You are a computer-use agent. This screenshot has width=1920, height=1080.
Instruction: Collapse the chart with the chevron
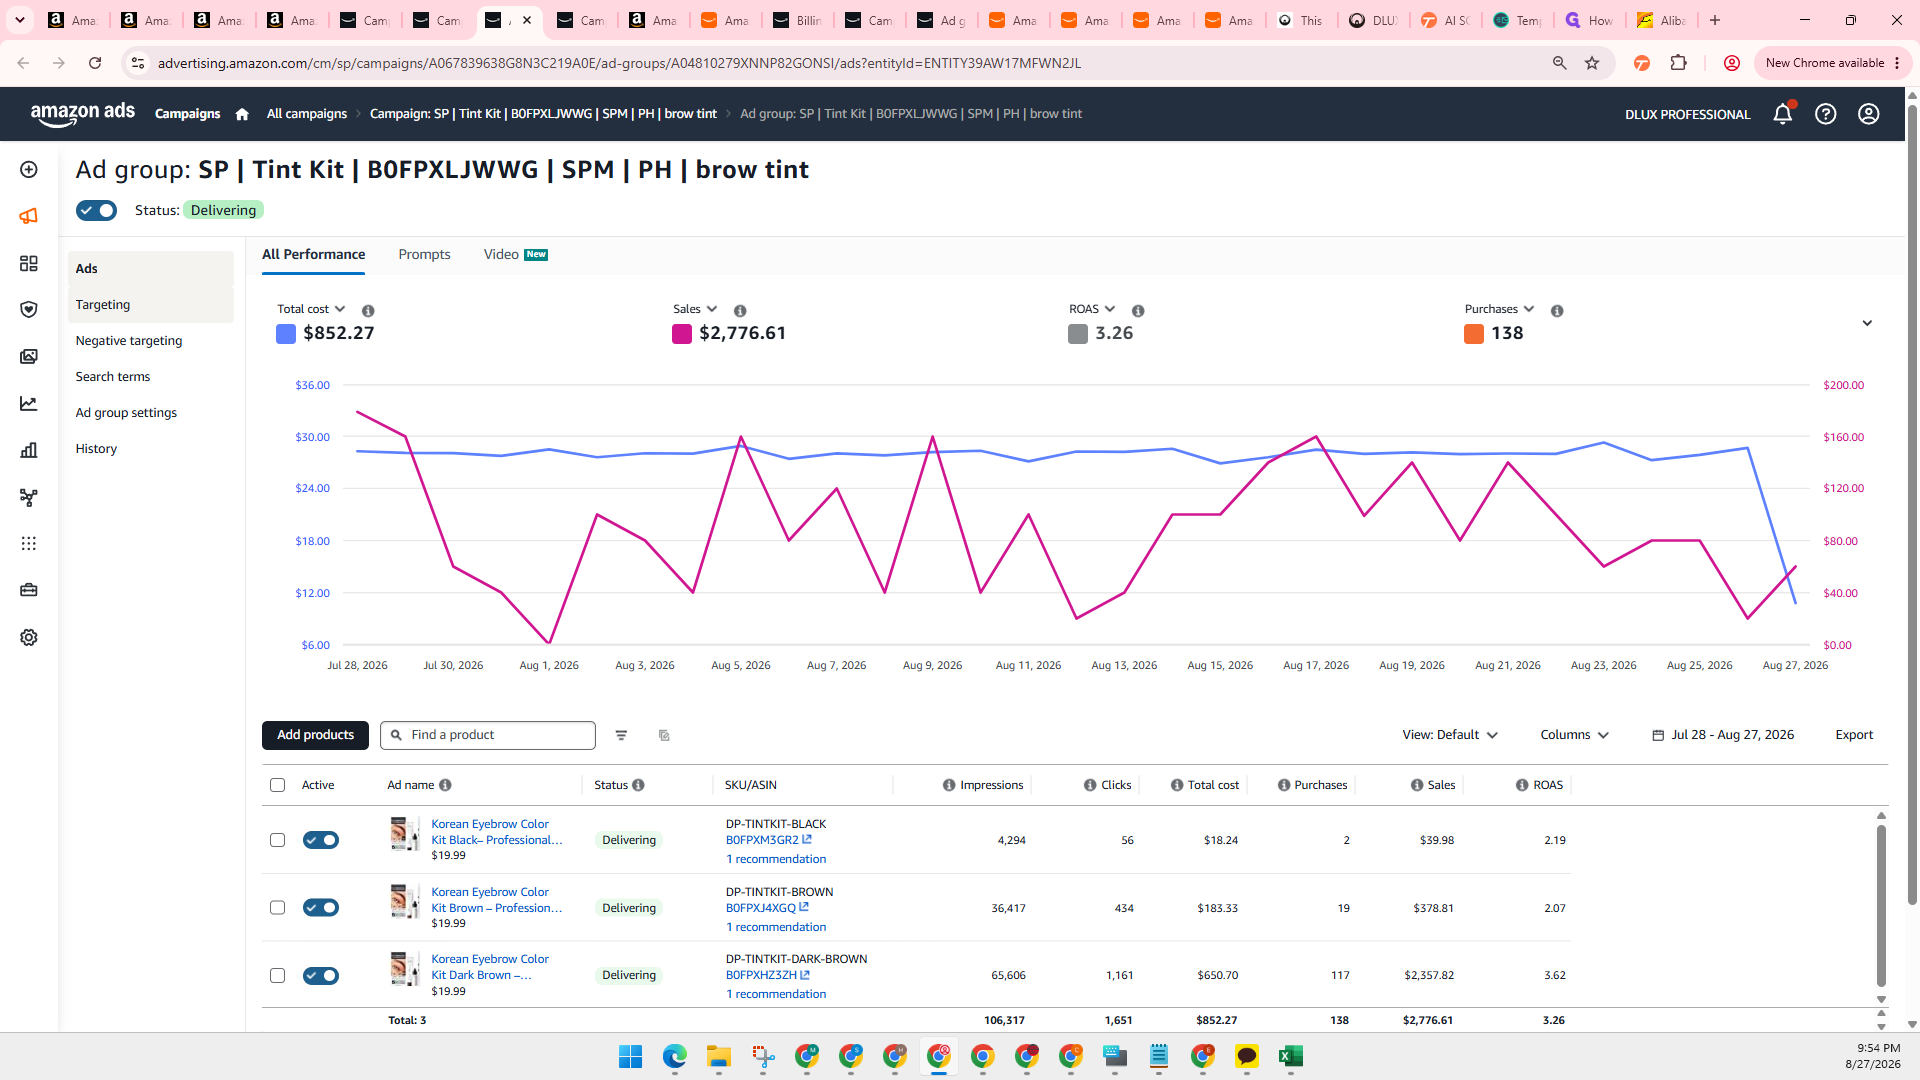pos(1867,323)
